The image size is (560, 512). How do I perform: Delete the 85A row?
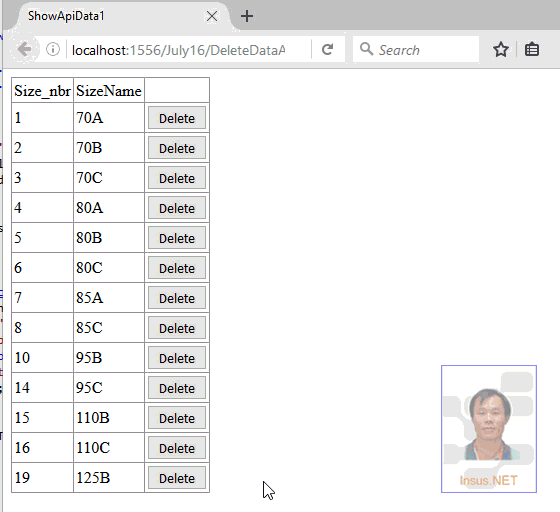tap(177, 298)
